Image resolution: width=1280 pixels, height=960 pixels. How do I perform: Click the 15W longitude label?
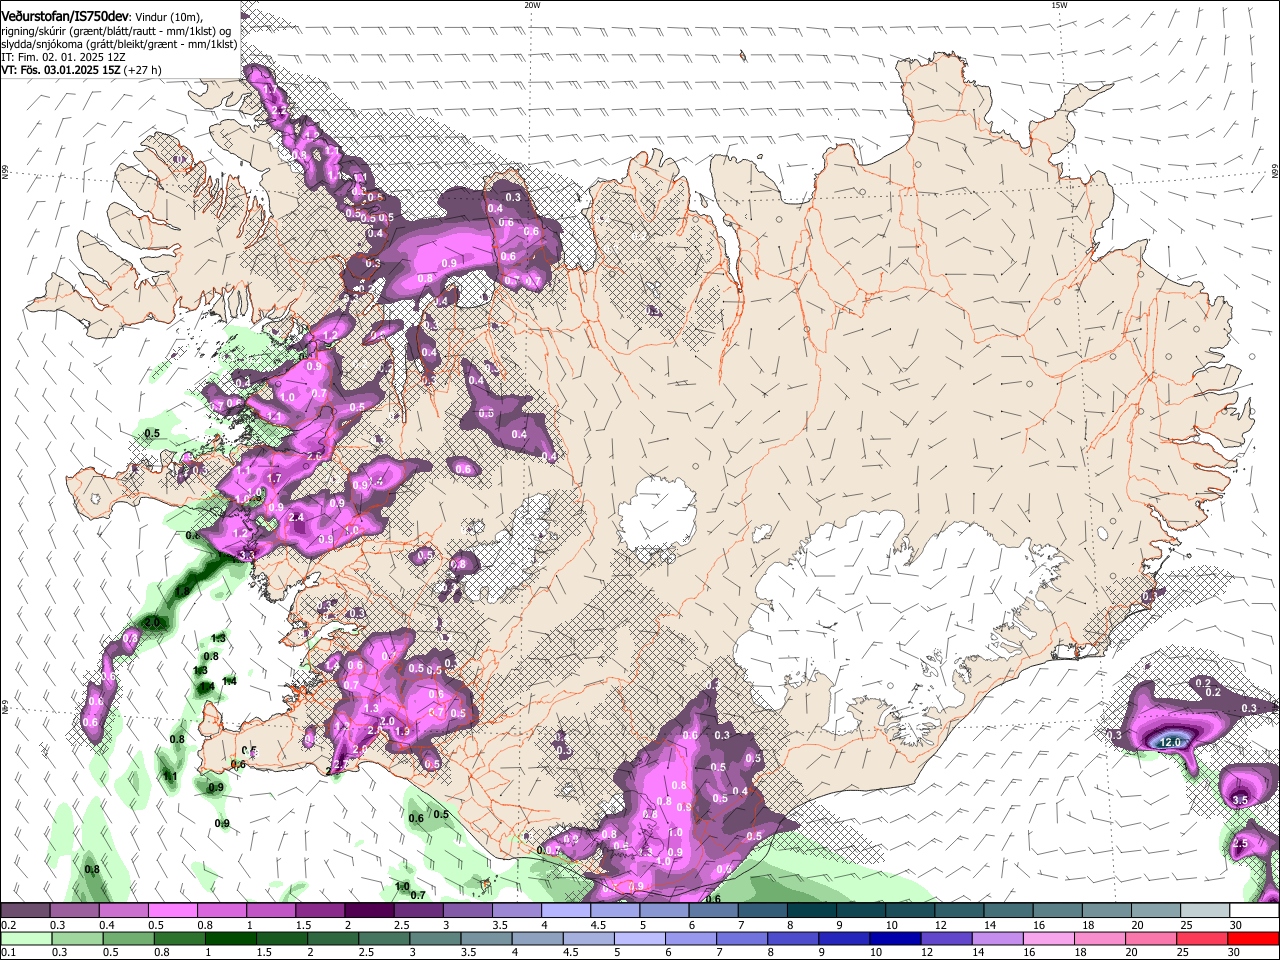(1059, 5)
